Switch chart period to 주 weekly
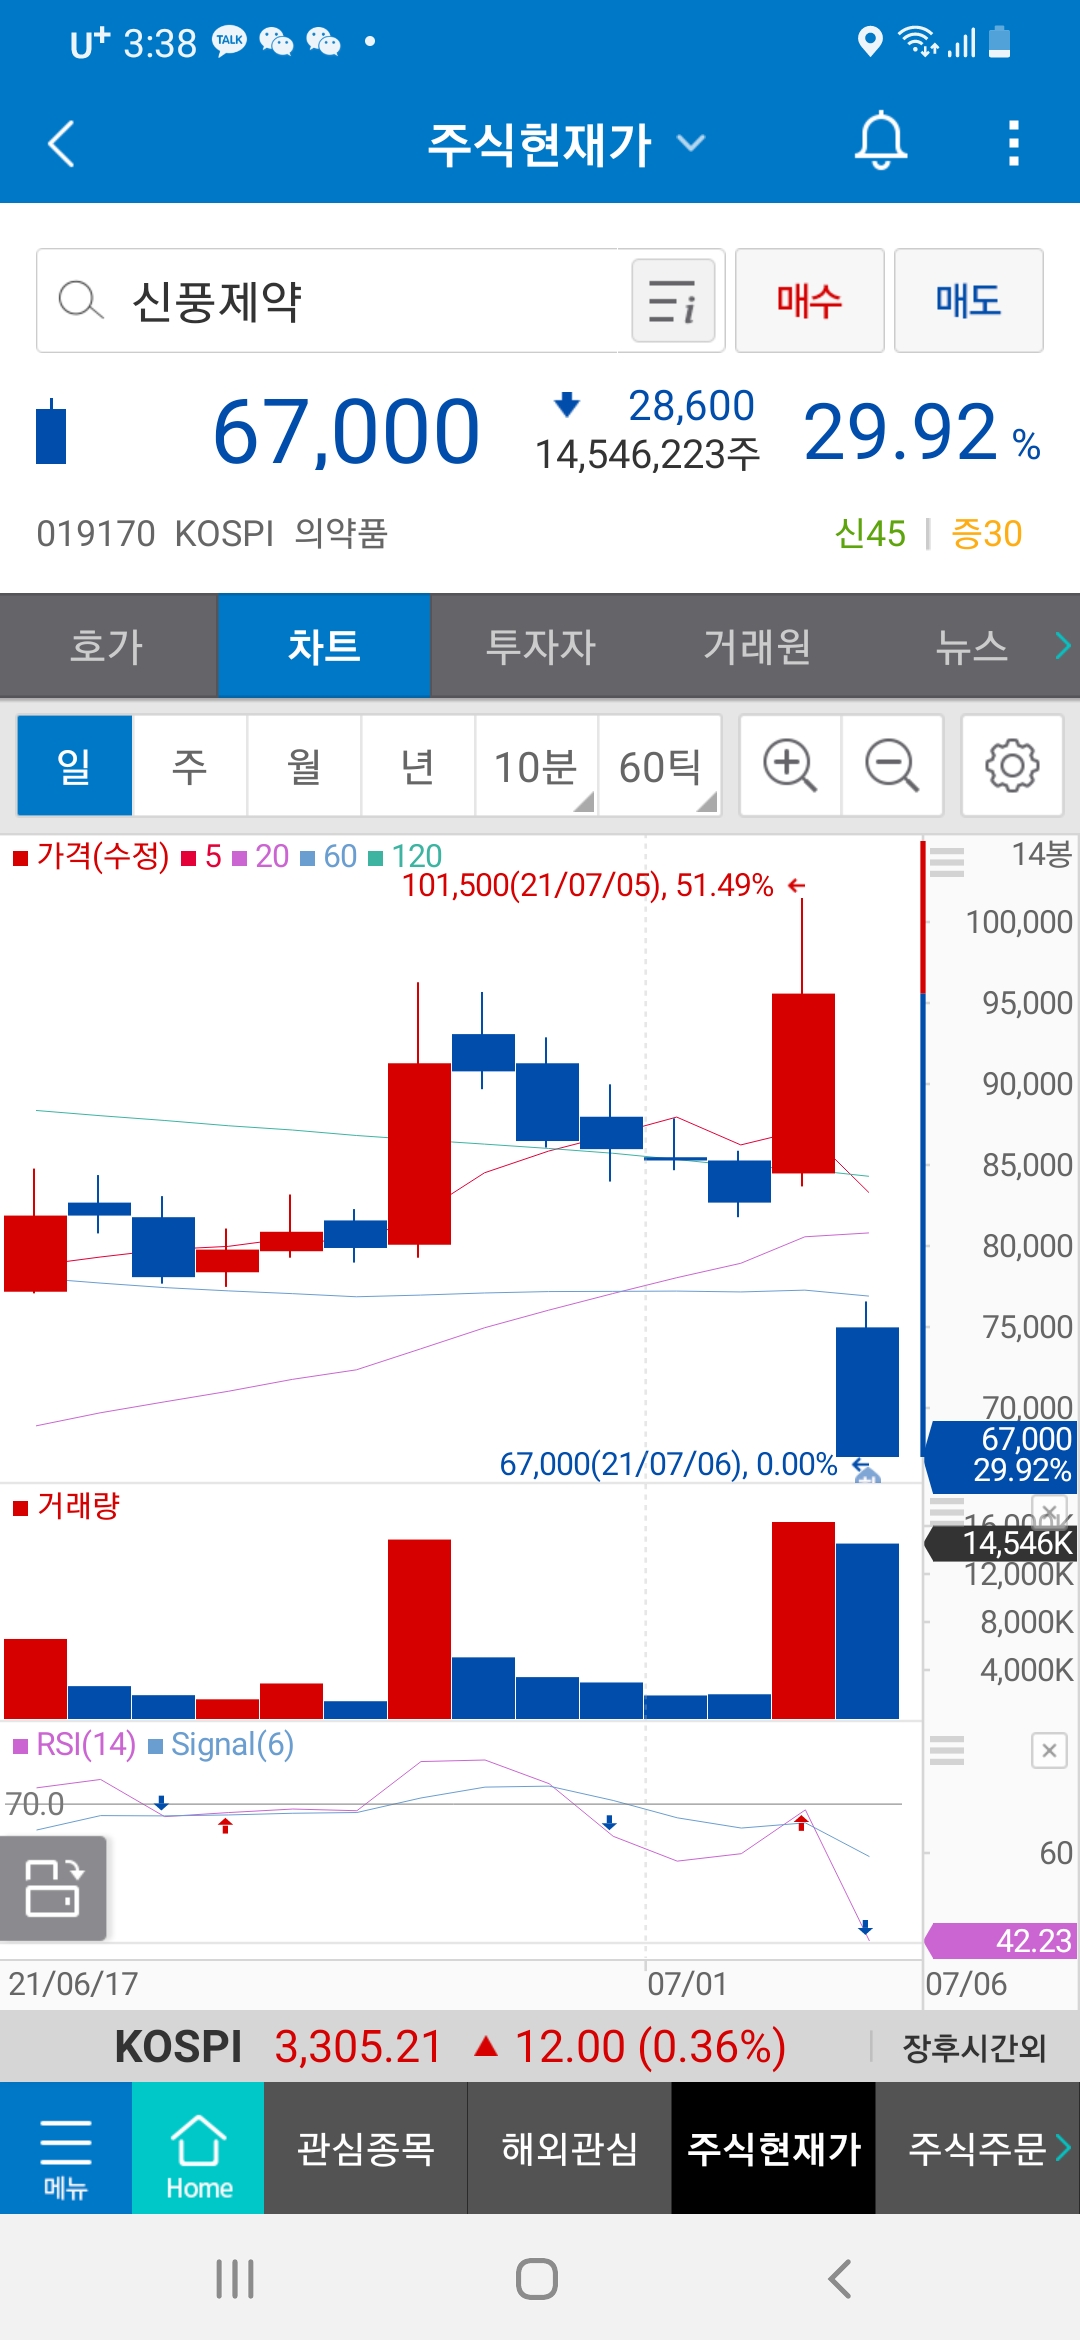The height and width of the screenshot is (2340, 1080). (x=190, y=766)
